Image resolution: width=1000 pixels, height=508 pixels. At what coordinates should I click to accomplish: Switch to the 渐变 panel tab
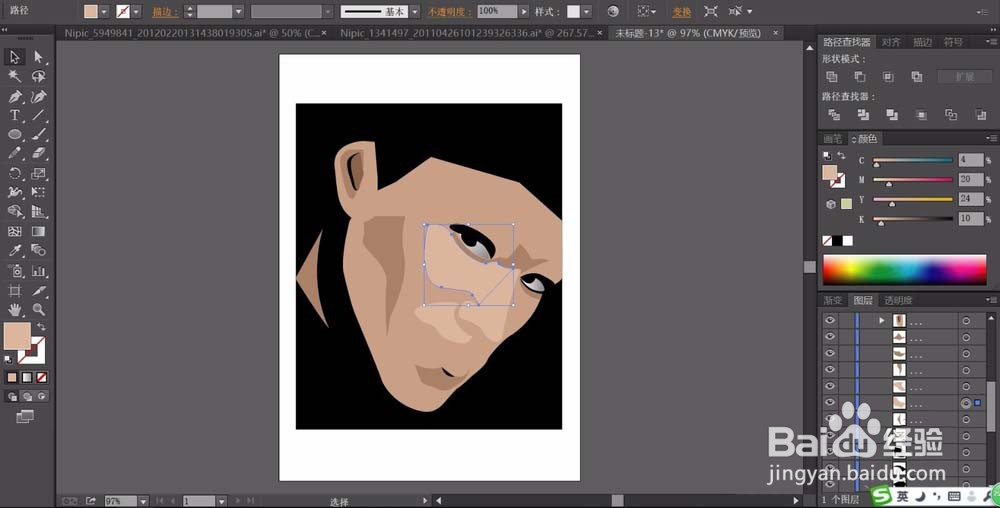point(832,300)
